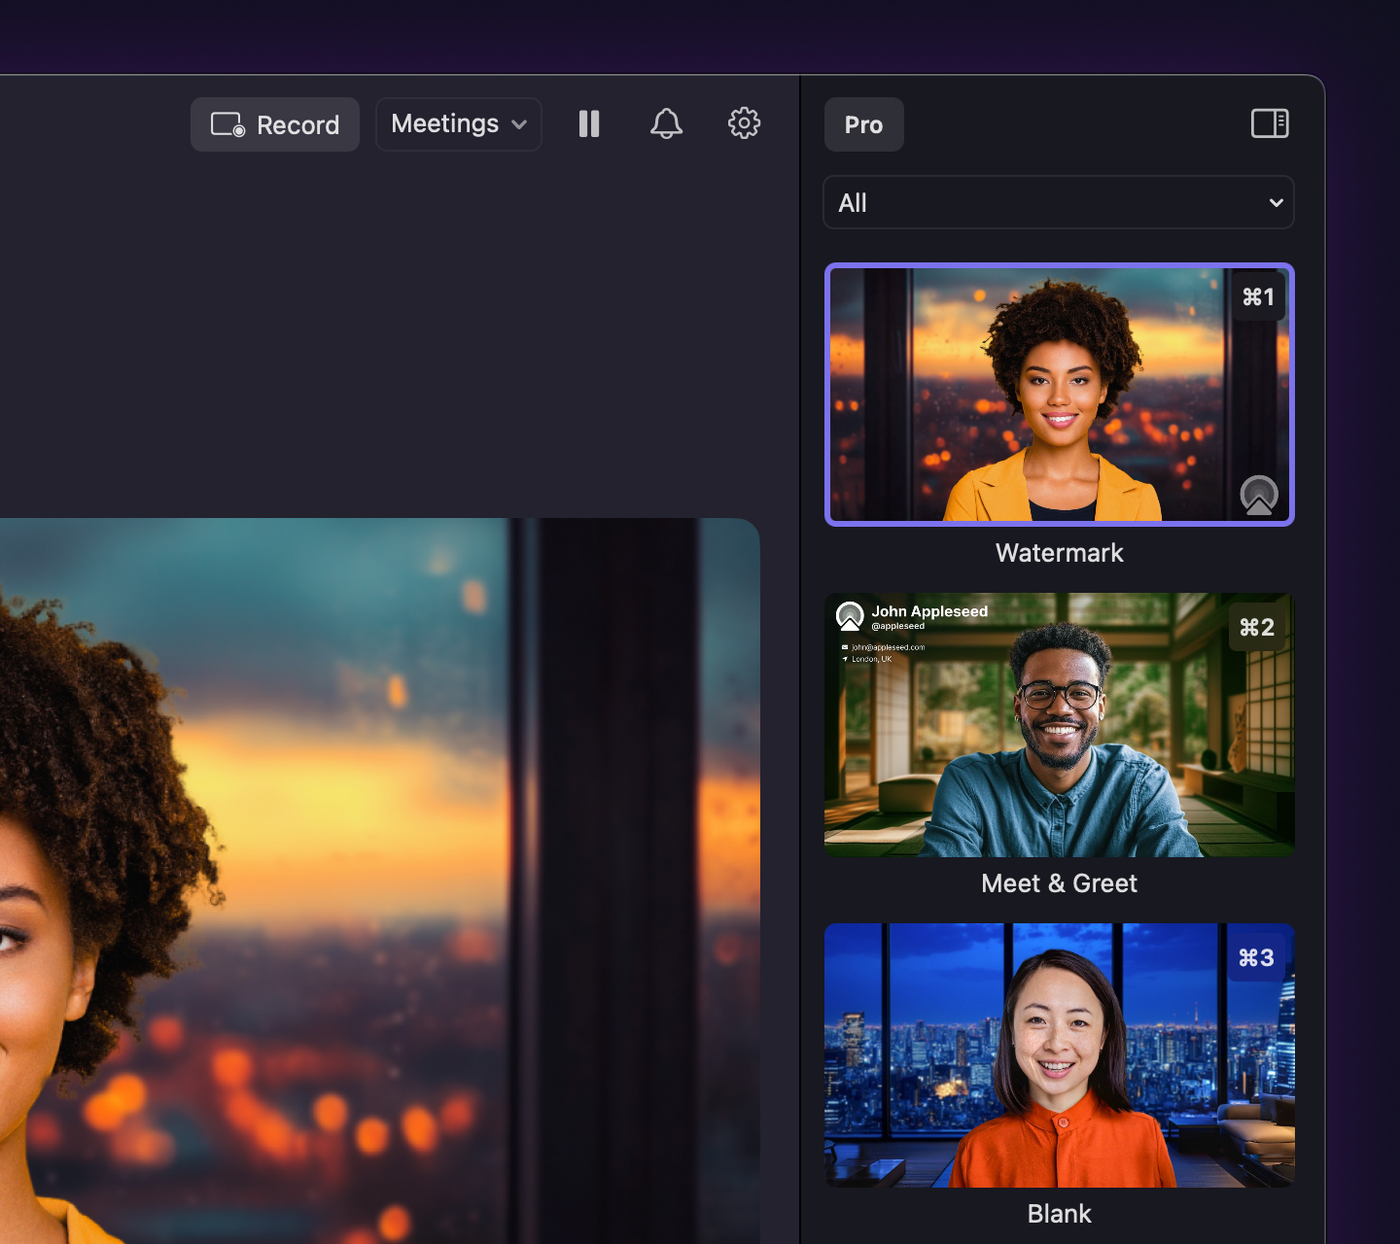Screen dimensions: 1400x1244
Task: Click the large camera preview image
Action: click(380, 880)
